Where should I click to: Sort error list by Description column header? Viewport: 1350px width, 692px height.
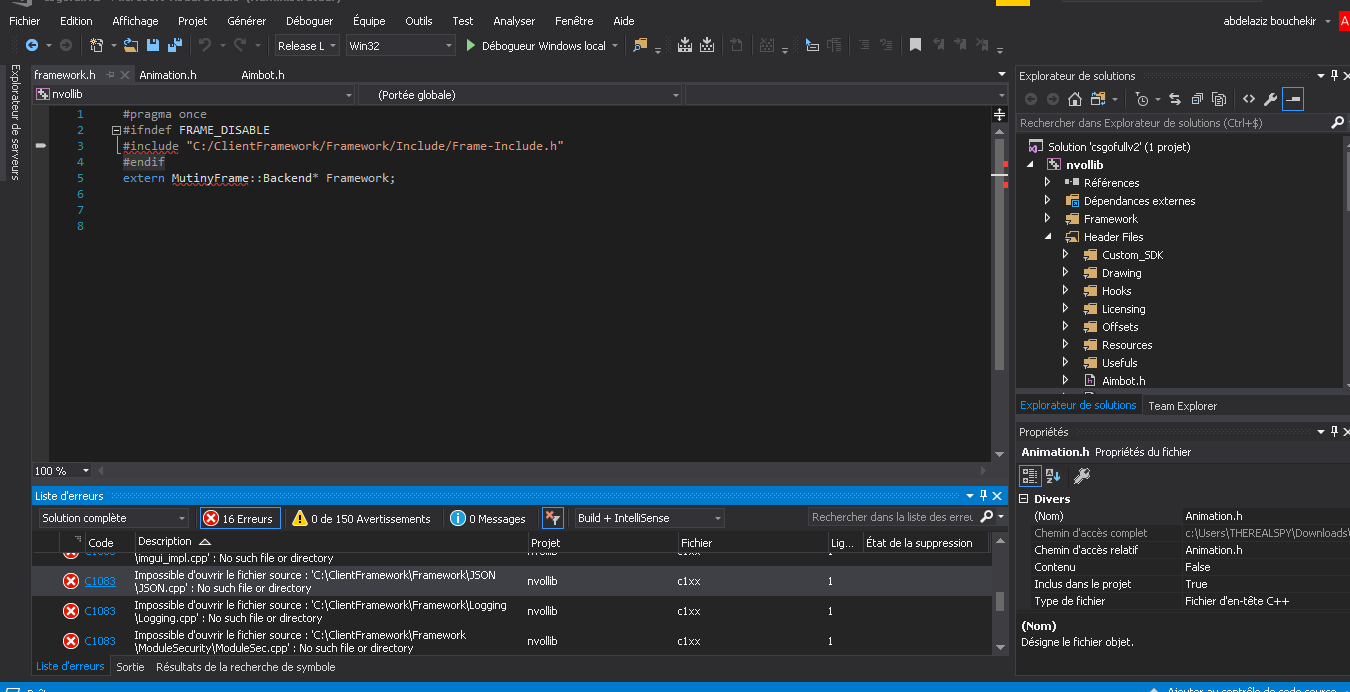pos(165,542)
